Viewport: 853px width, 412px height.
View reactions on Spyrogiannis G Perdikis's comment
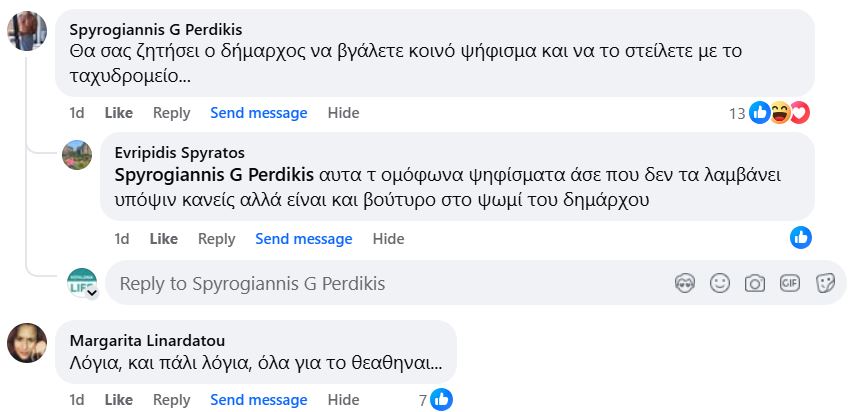pyautogui.click(x=779, y=113)
